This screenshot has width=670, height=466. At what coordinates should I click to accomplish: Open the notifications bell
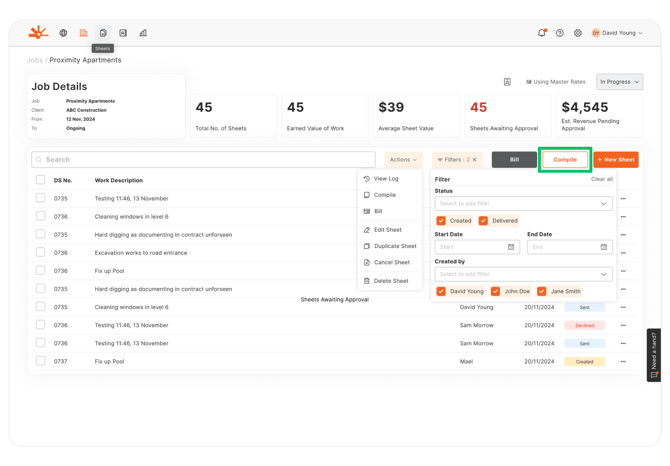pyautogui.click(x=542, y=33)
